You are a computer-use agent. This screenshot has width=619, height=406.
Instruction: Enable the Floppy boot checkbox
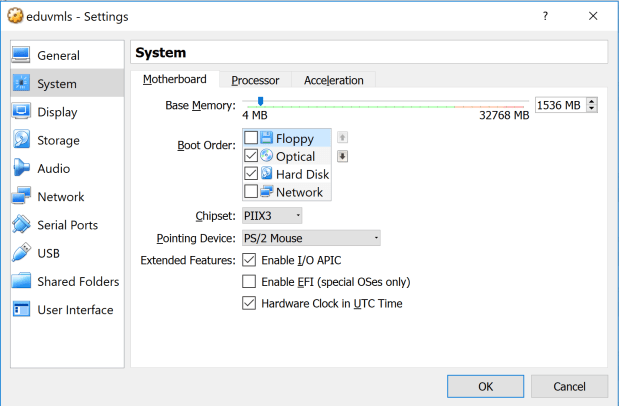click(x=251, y=138)
